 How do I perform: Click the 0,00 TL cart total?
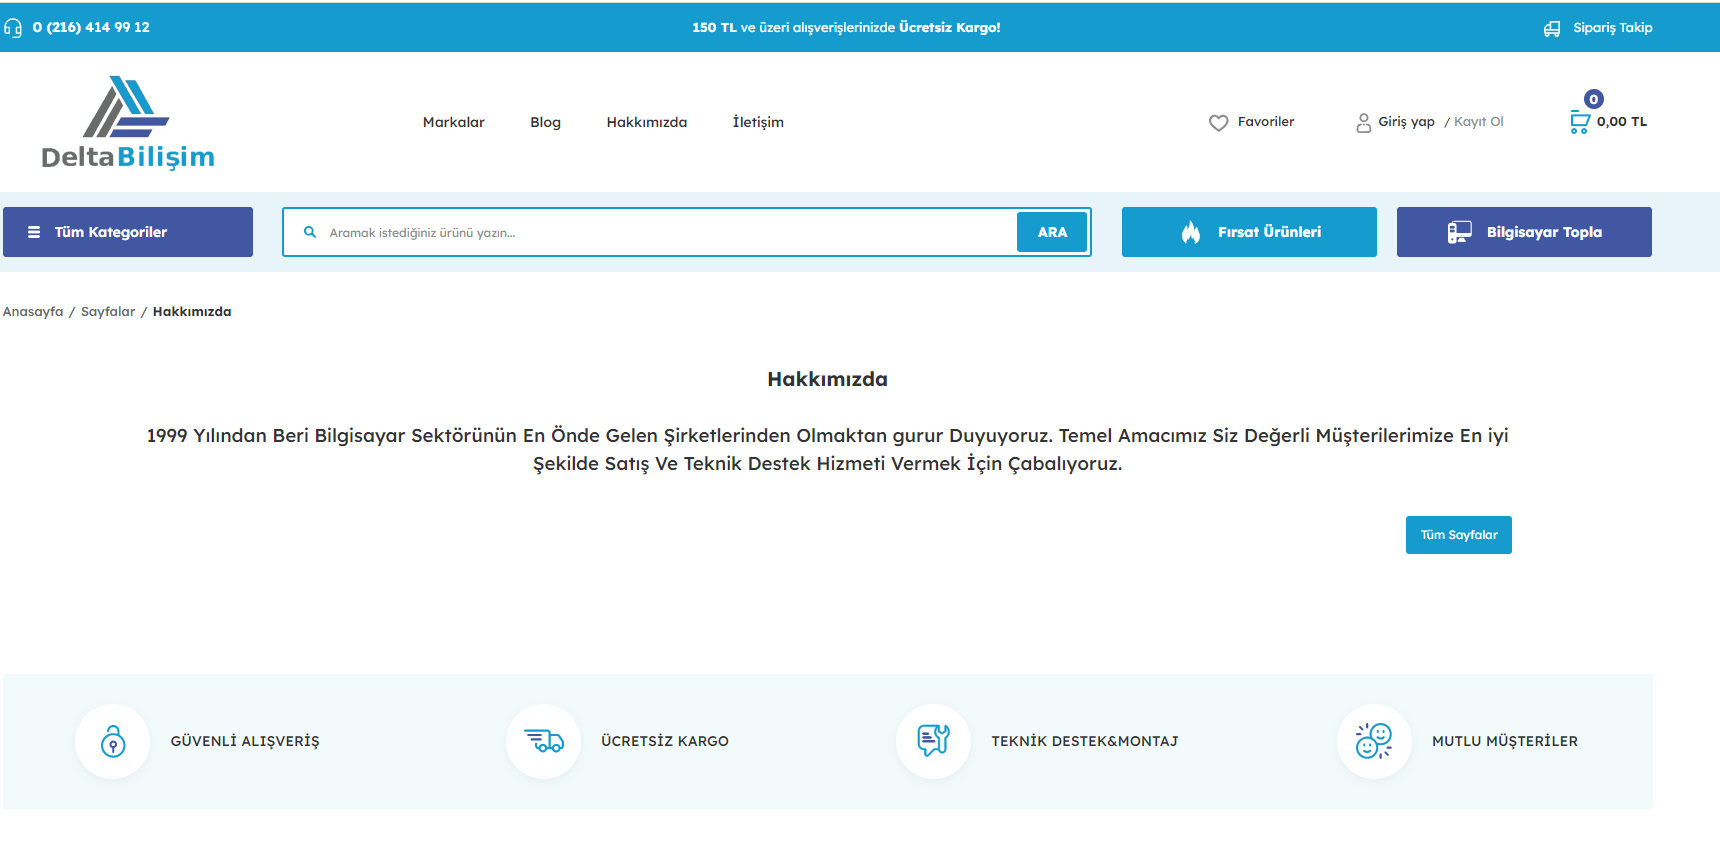[x=1621, y=122]
